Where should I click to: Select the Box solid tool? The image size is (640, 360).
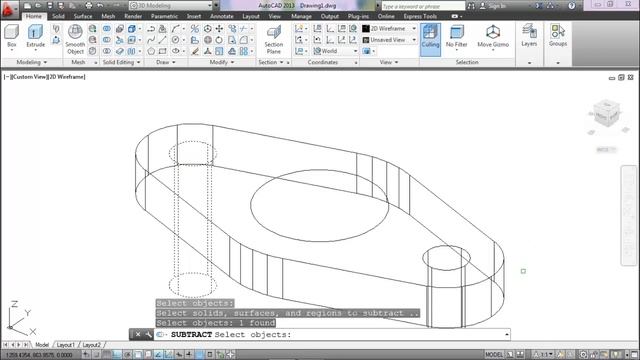[12, 37]
